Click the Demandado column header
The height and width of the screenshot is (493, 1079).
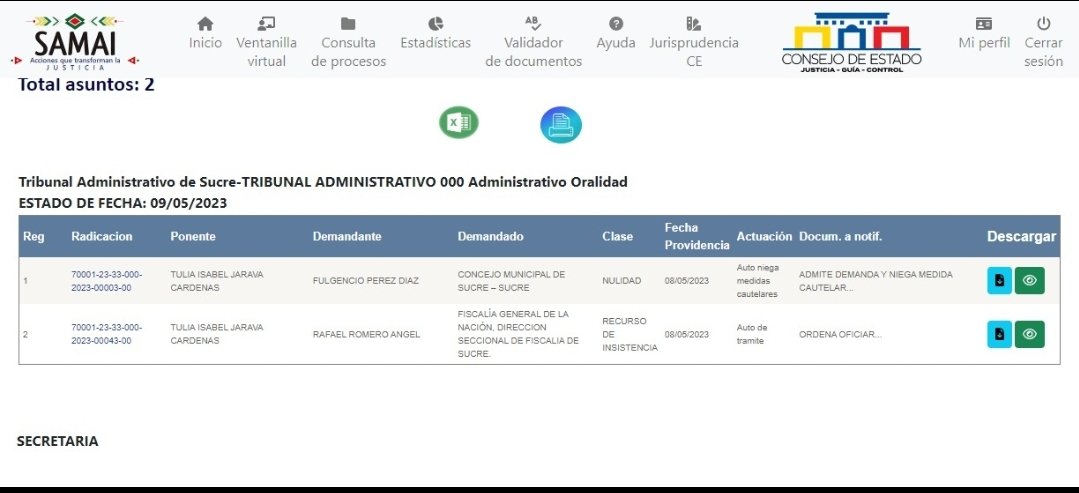490,236
